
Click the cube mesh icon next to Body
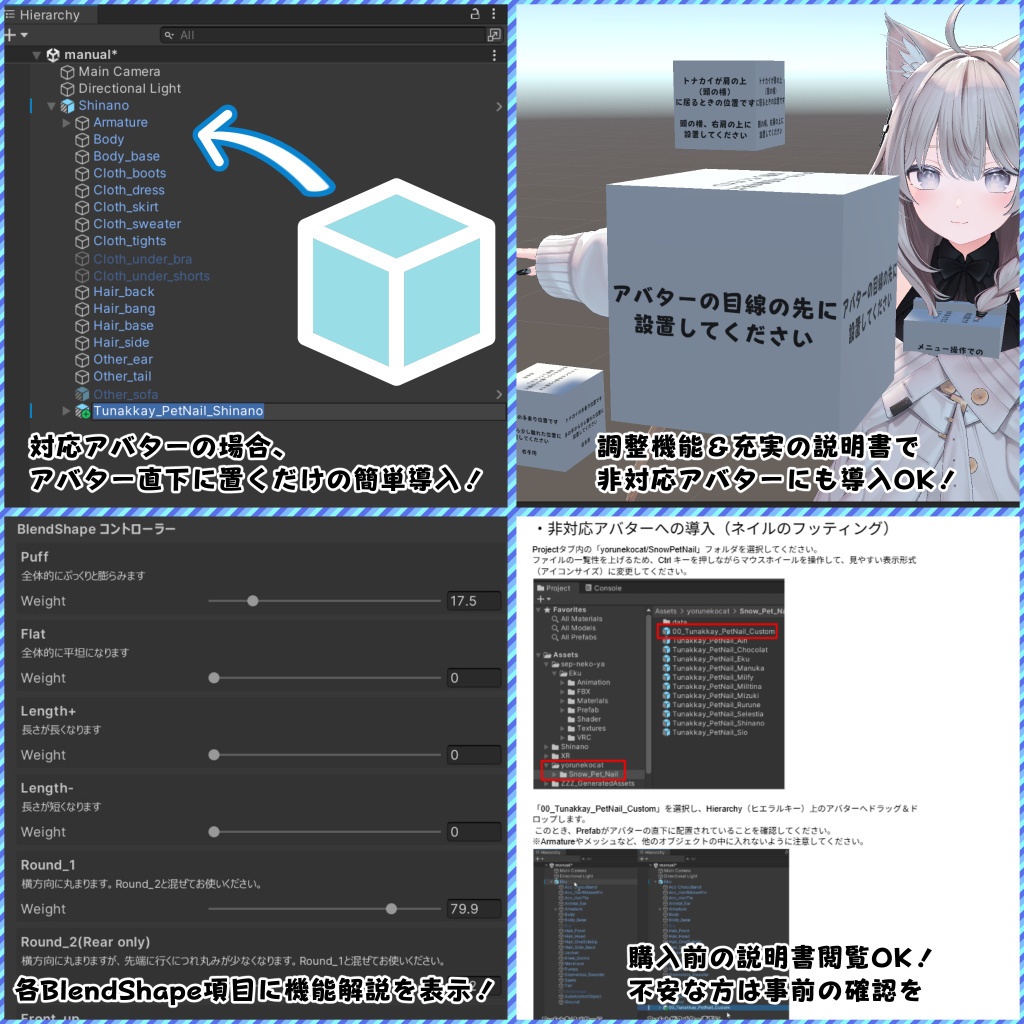pos(84,139)
